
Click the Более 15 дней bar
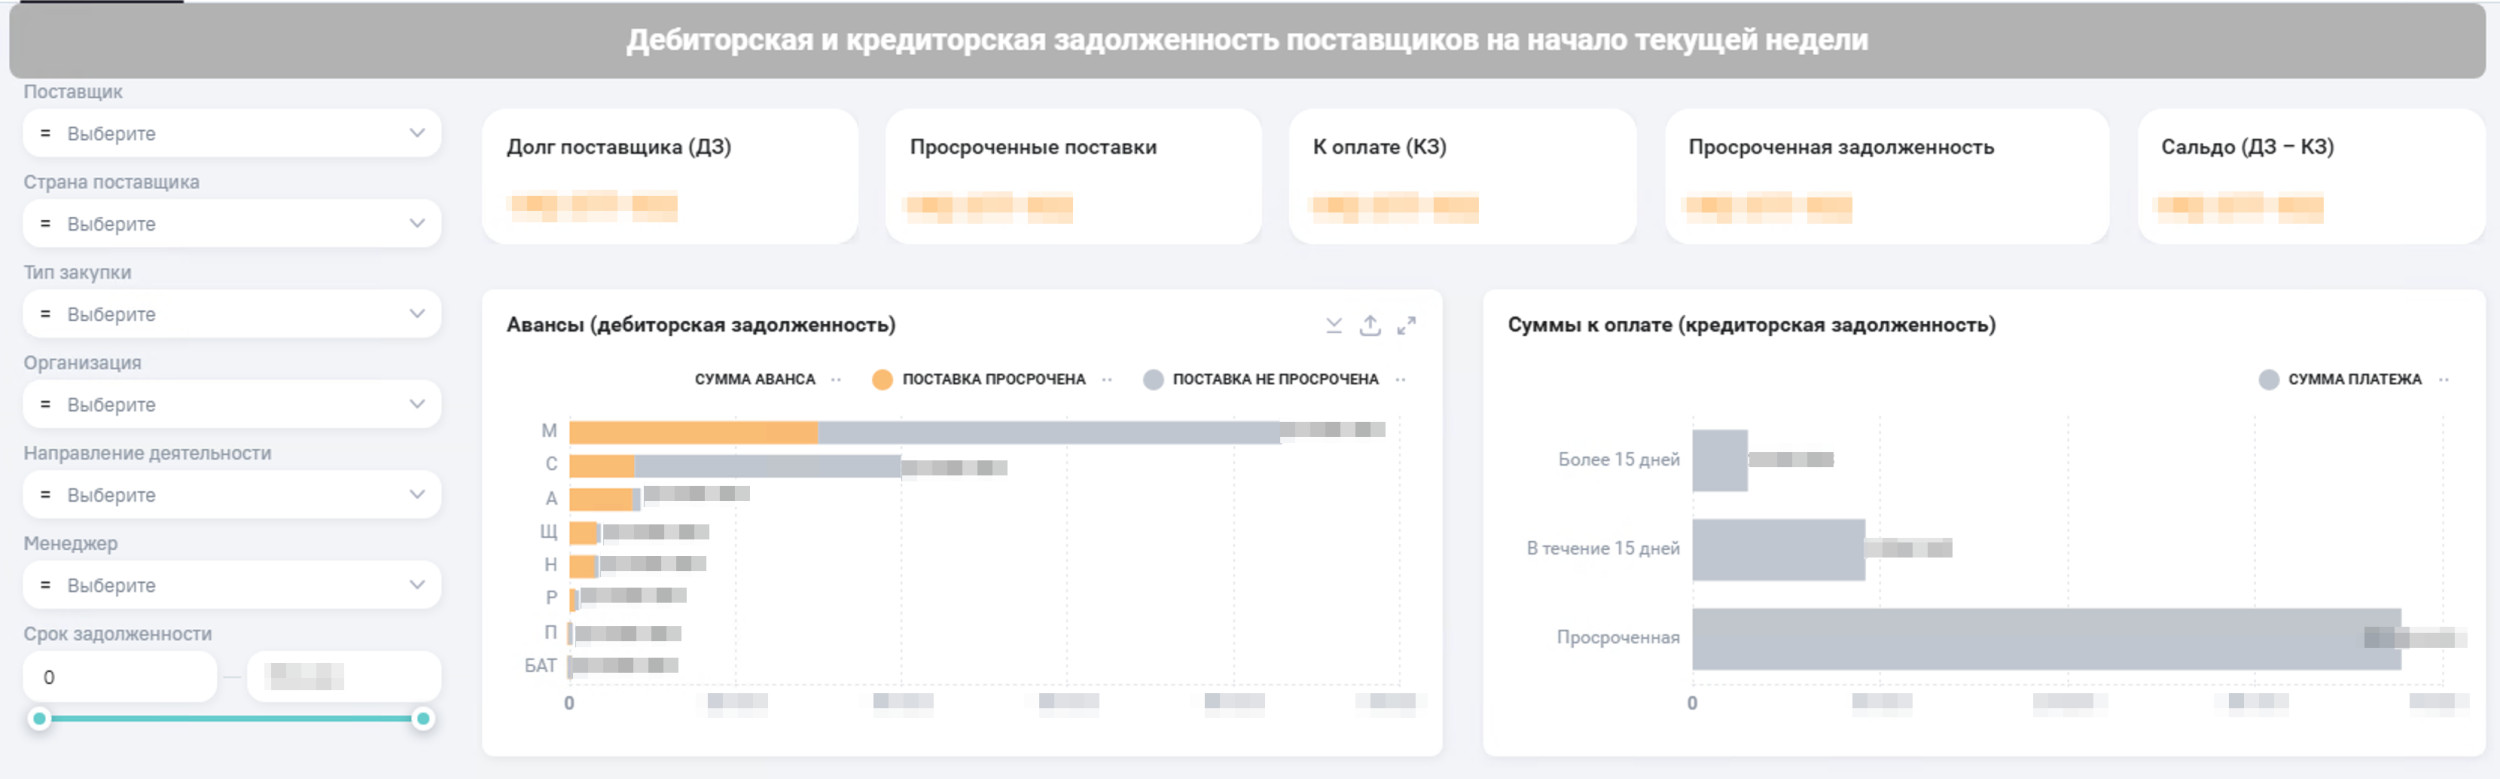click(1720, 461)
